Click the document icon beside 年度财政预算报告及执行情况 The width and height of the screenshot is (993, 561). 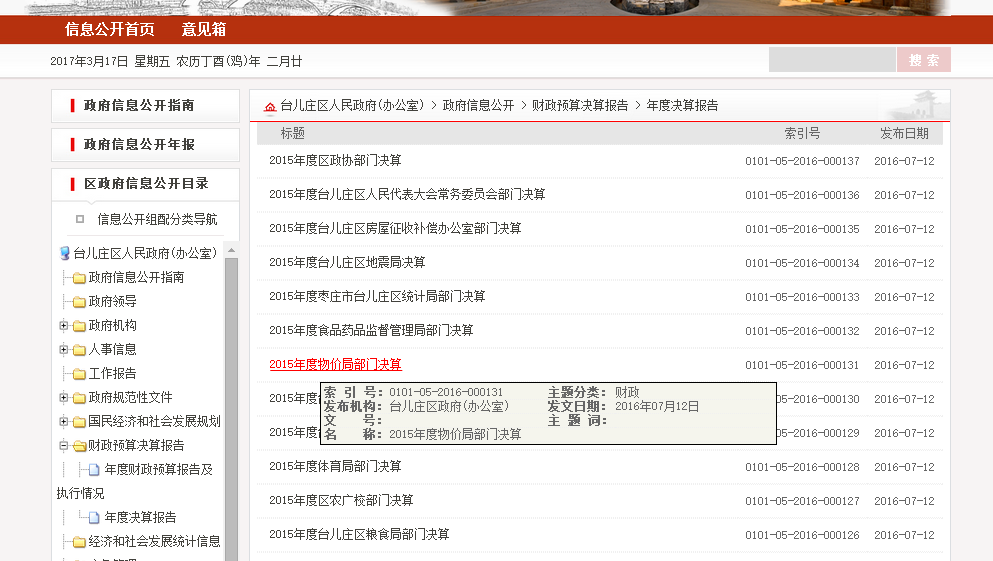tap(94, 470)
